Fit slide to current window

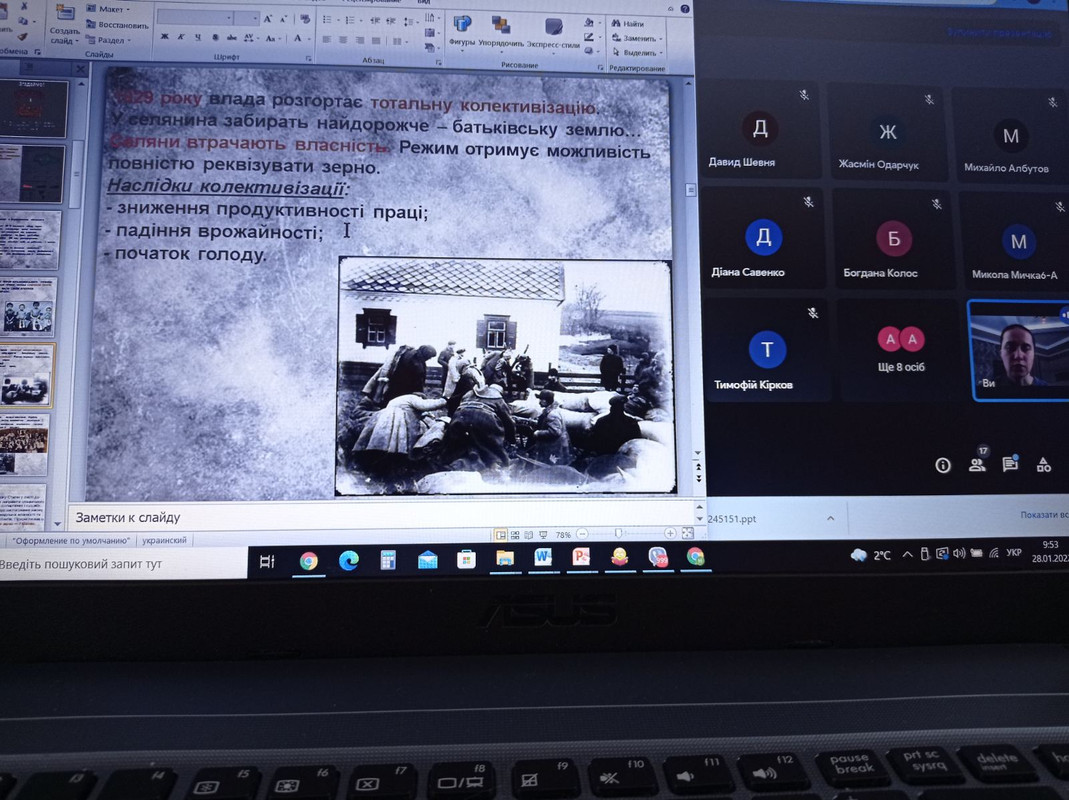click(x=687, y=534)
